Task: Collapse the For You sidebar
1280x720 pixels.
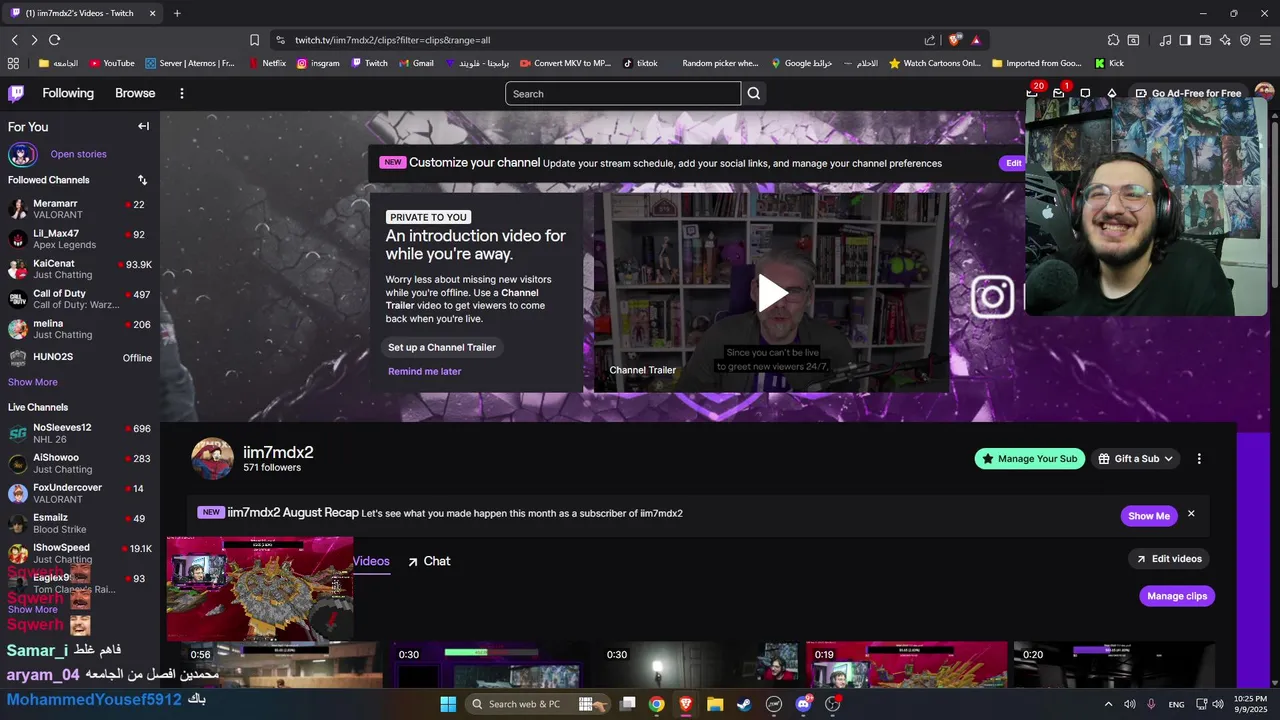Action: click(x=143, y=126)
